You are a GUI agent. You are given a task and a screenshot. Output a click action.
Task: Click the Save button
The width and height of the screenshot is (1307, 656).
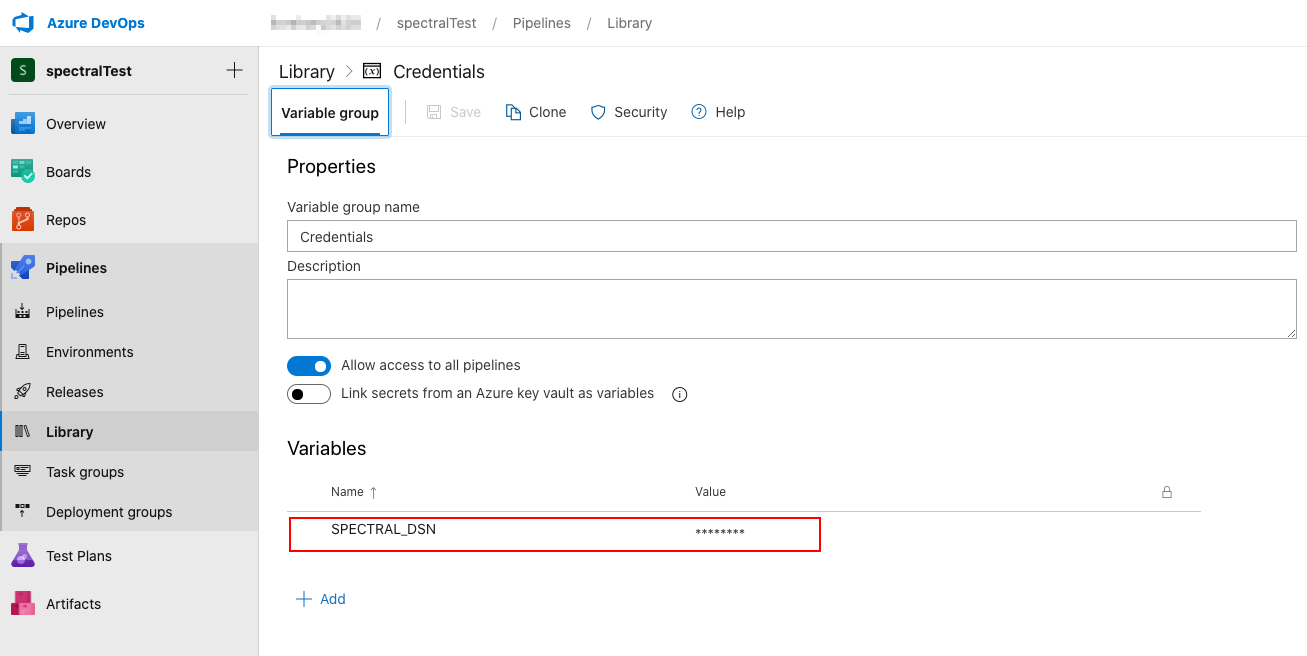coord(454,112)
